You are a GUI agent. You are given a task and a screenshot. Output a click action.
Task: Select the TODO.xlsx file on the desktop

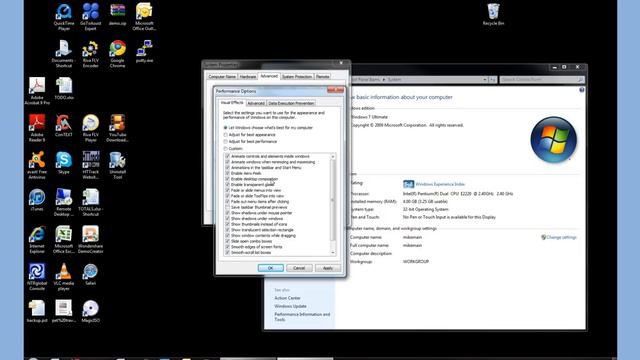coord(64,89)
